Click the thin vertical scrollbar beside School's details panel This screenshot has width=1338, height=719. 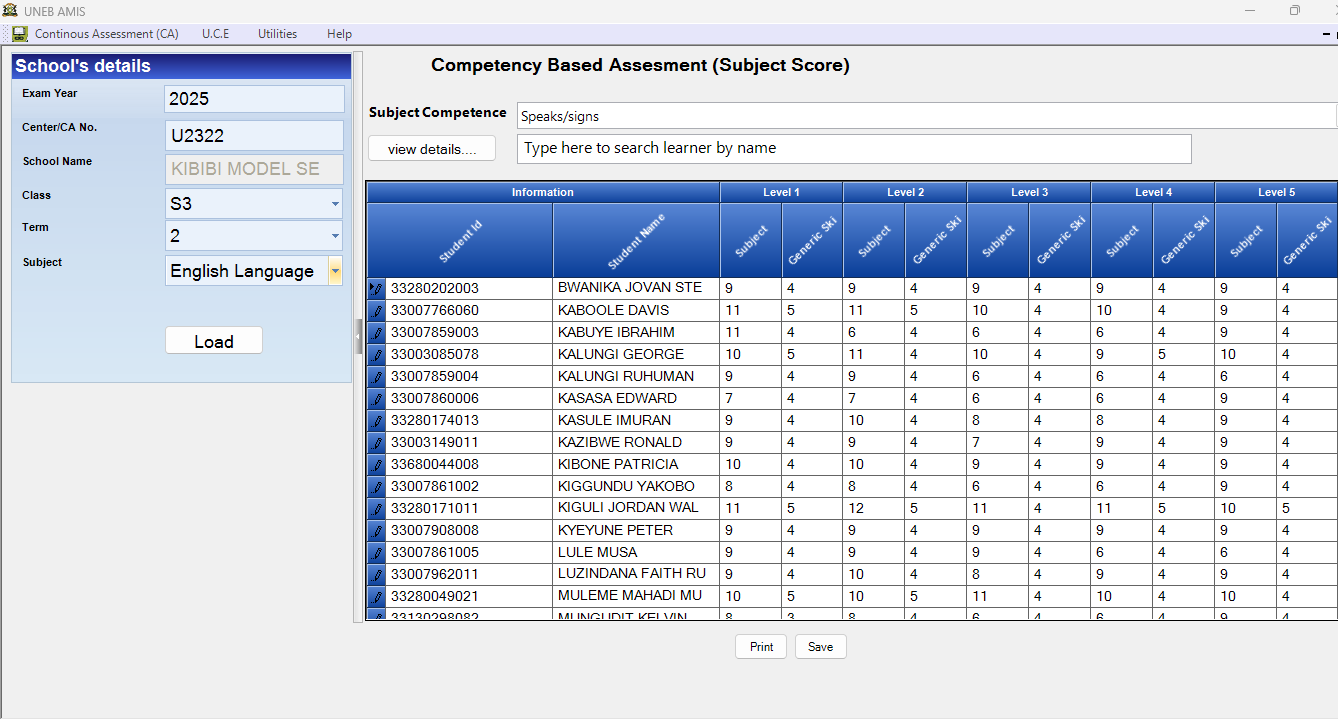pyautogui.click(x=358, y=336)
